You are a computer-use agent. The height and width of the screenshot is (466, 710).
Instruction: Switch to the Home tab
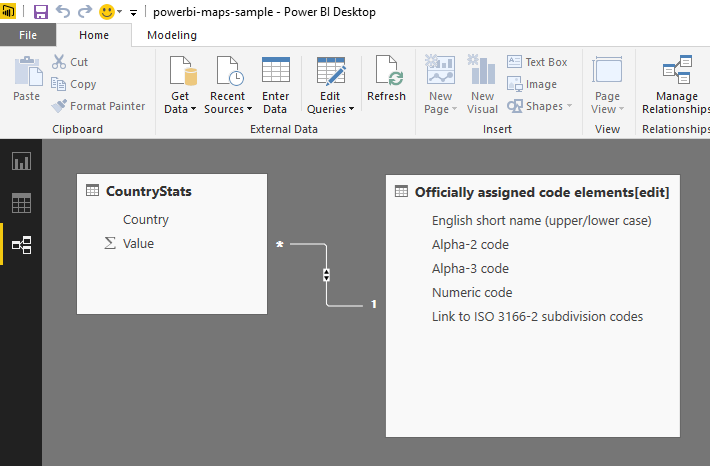[x=94, y=35]
